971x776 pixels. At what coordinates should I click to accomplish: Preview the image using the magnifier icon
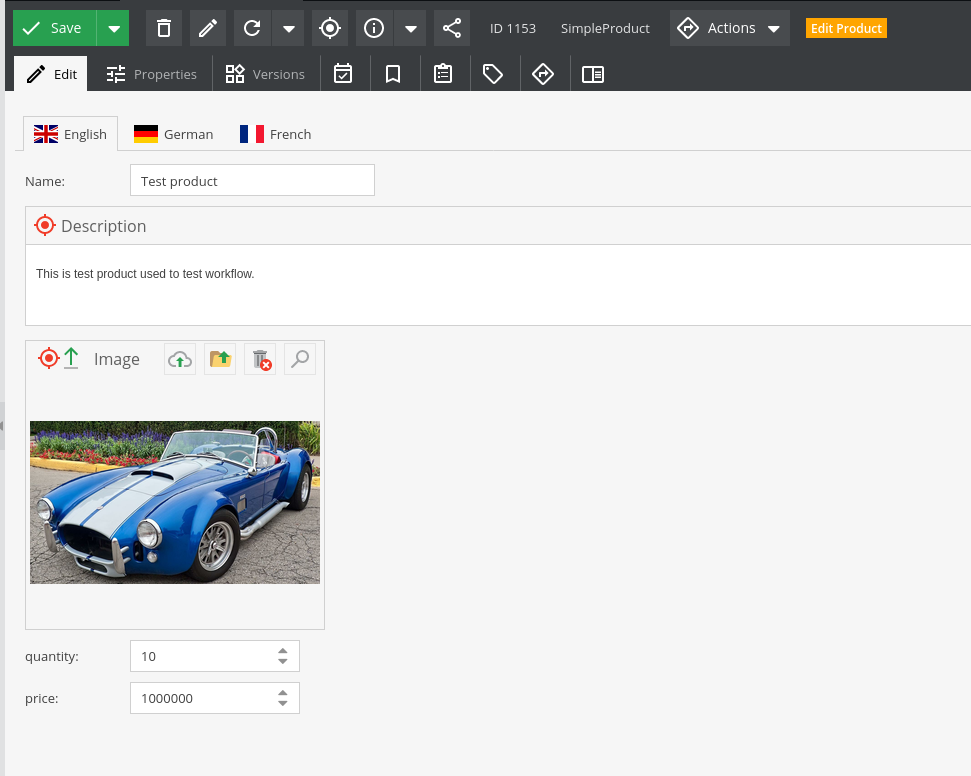(x=299, y=358)
